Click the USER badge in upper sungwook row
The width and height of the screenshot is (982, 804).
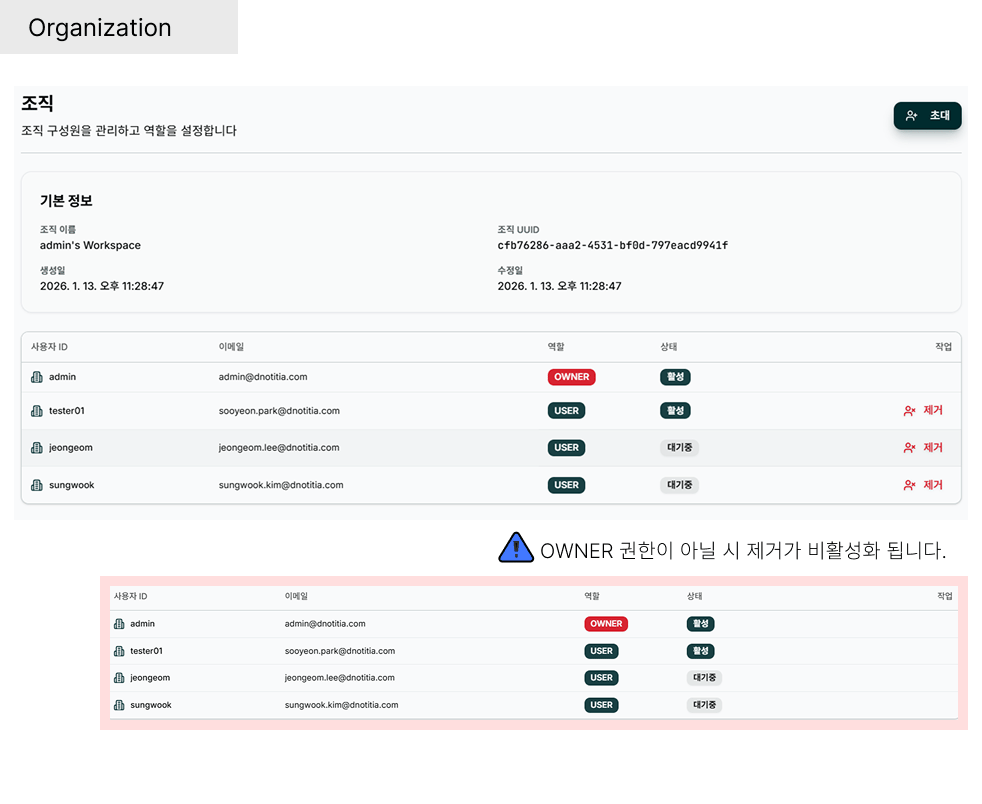tap(566, 485)
